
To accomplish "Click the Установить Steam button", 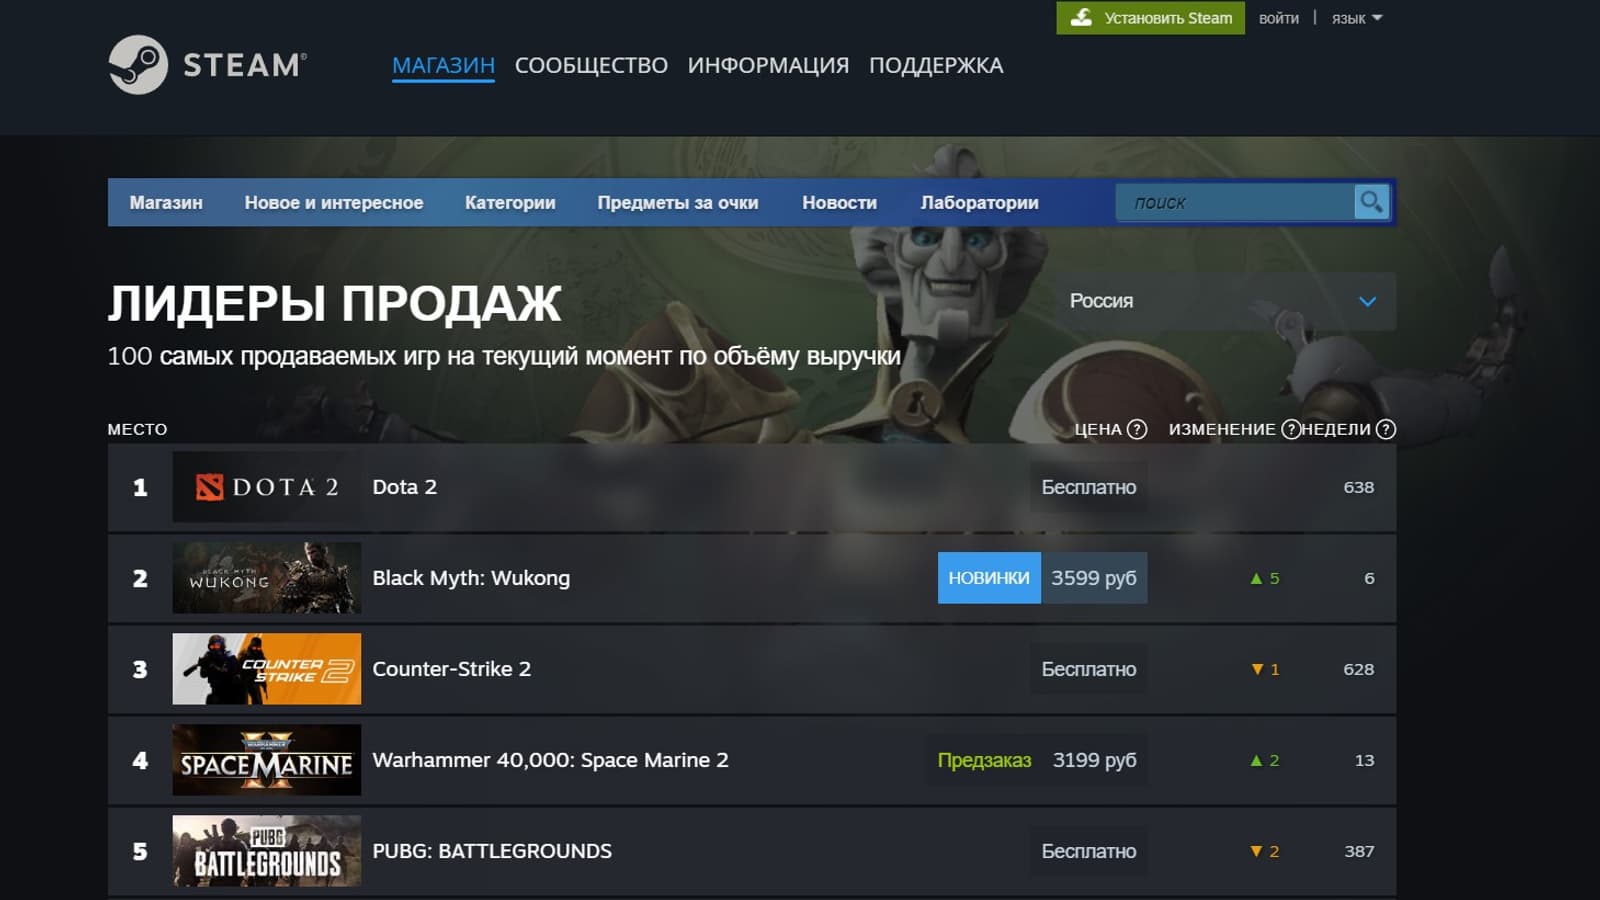I will [1150, 18].
